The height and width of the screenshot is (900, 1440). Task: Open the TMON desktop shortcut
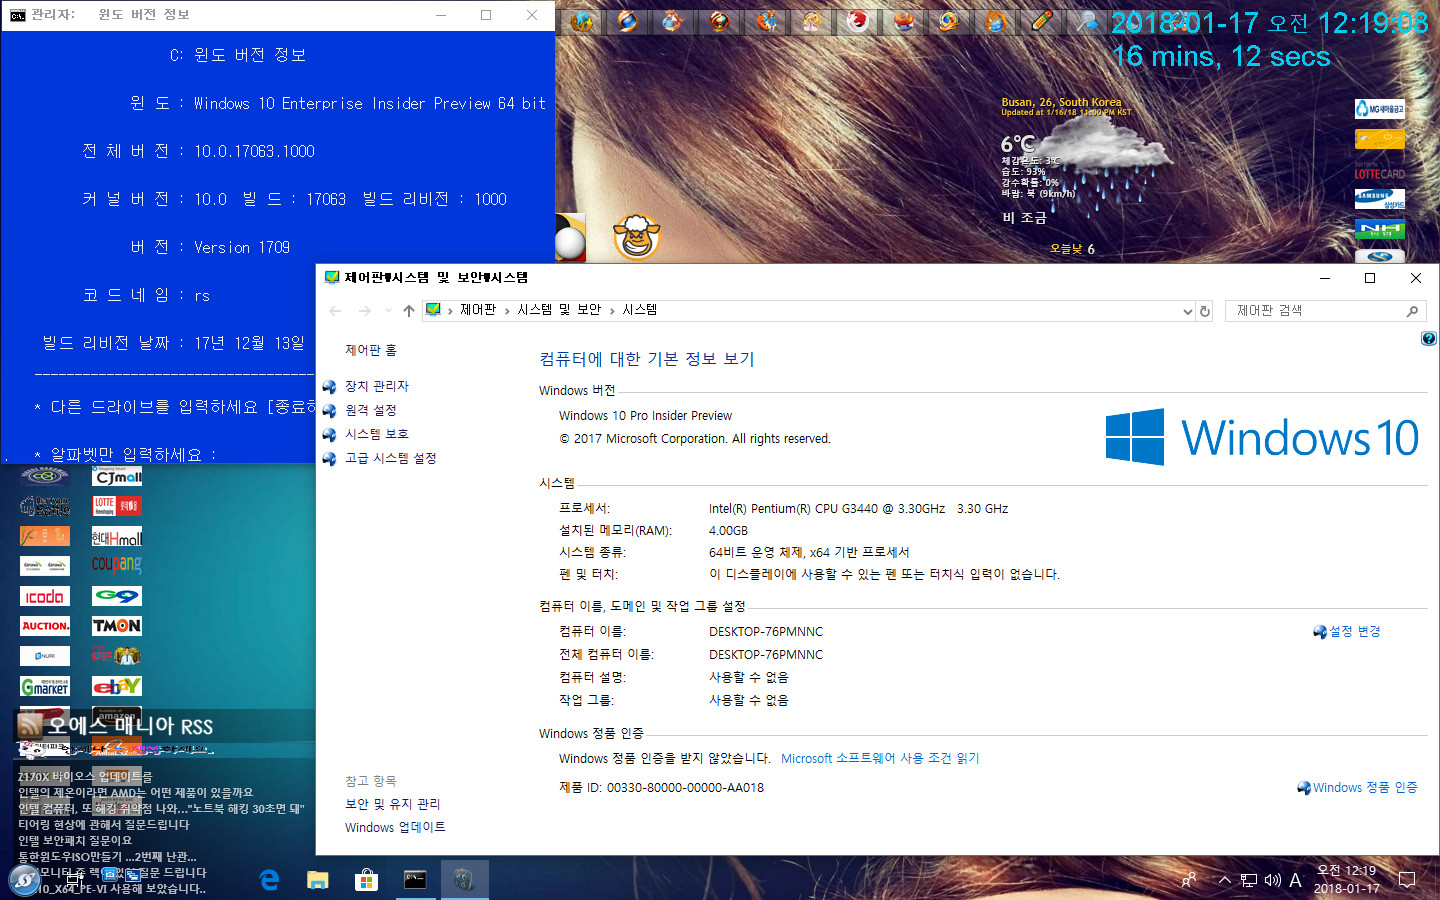(x=117, y=626)
